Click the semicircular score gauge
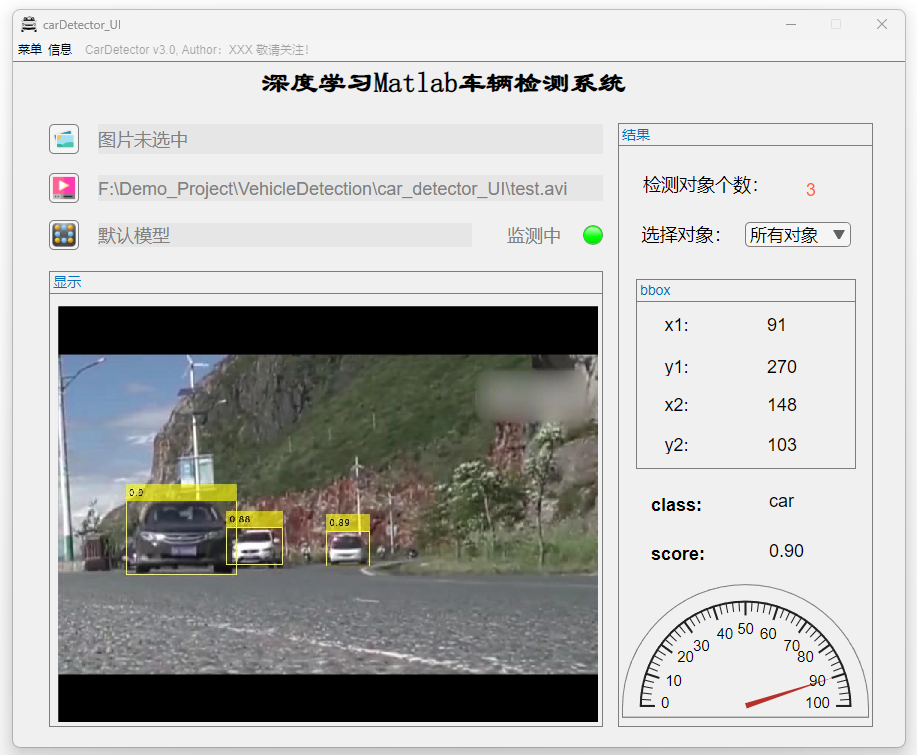Viewport: 917px width, 755px height. pos(745,655)
